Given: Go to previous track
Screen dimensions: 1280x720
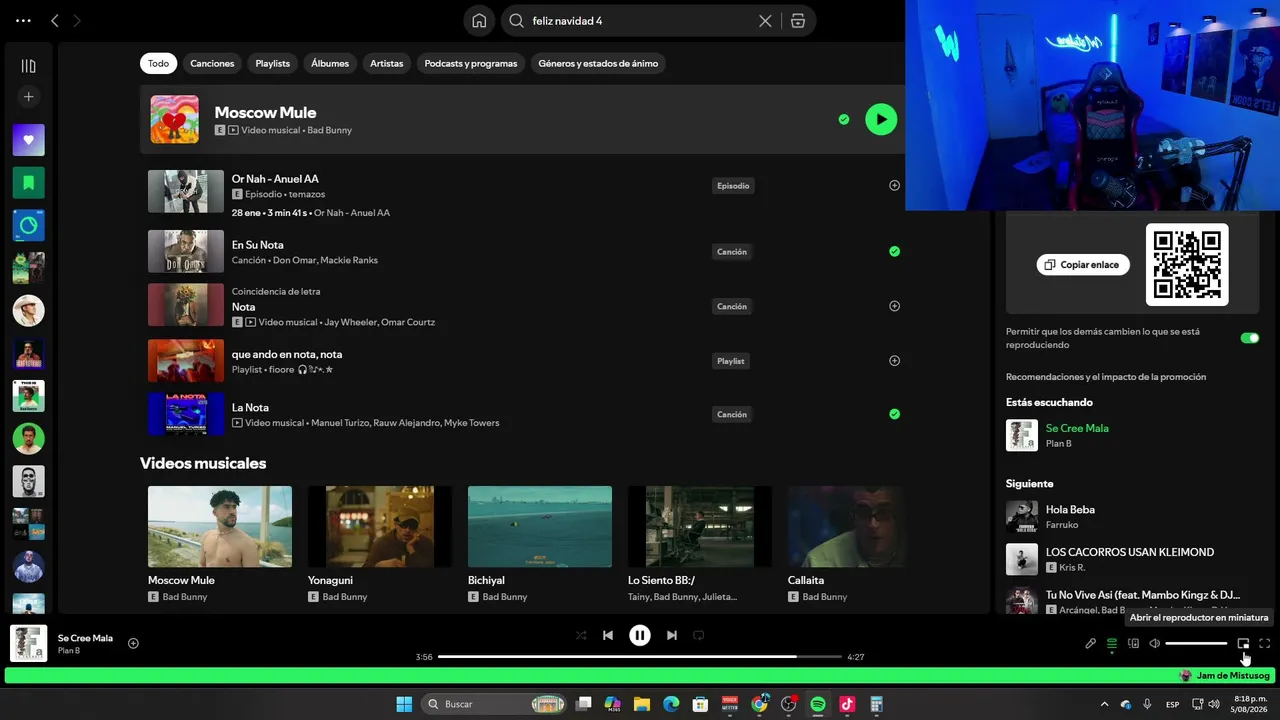Looking at the screenshot, I should pyautogui.click(x=608, y=635).
